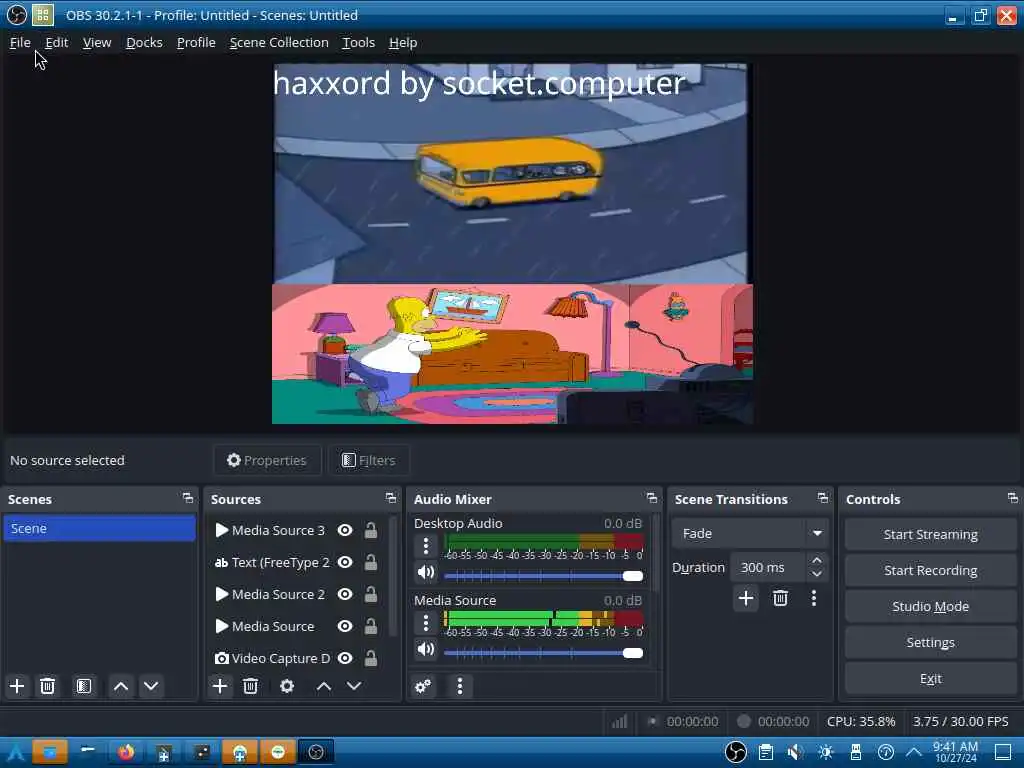The image size is (1024, 768).
Task: Select the Scene item in Scenes list
Action: tap(99, 528)
